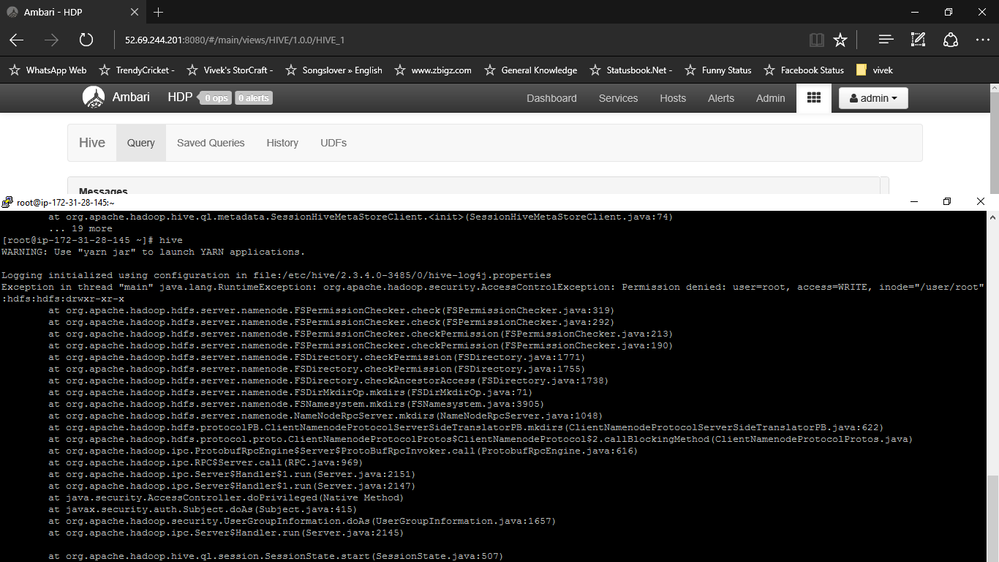Add page to favorites star
The image size is (999, 562).
click(x=840, y=40)
